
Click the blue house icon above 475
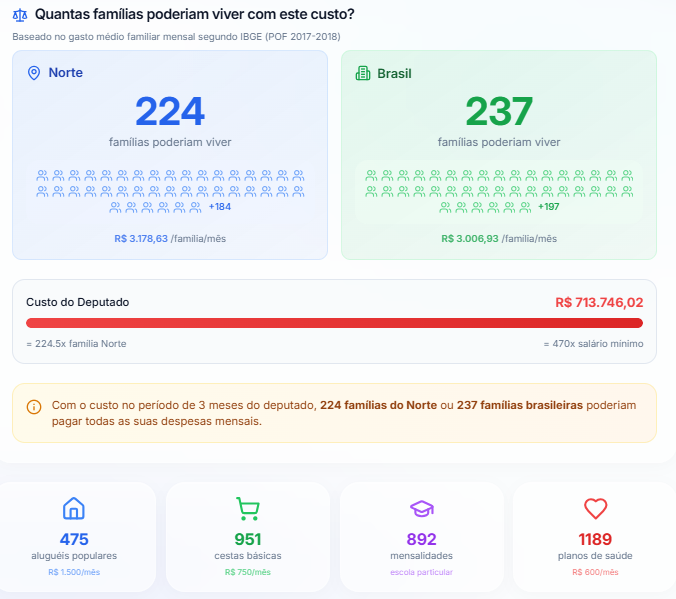(x=74, y=509)
